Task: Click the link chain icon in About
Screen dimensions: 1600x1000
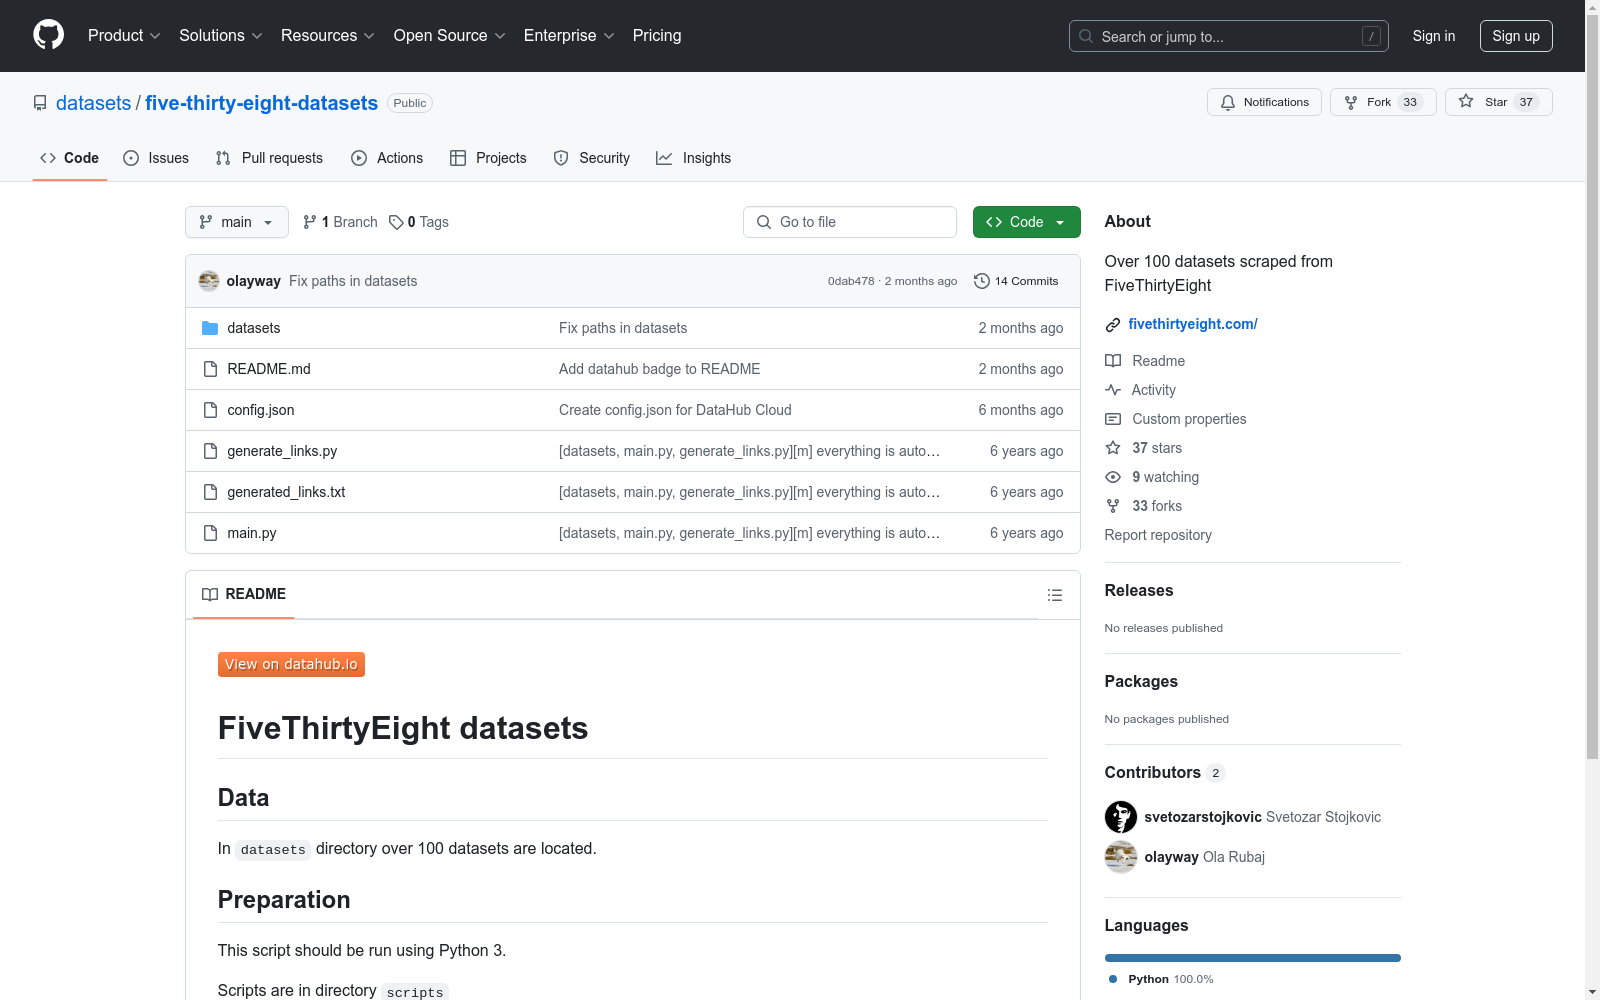Action: tap(1113, 325)
